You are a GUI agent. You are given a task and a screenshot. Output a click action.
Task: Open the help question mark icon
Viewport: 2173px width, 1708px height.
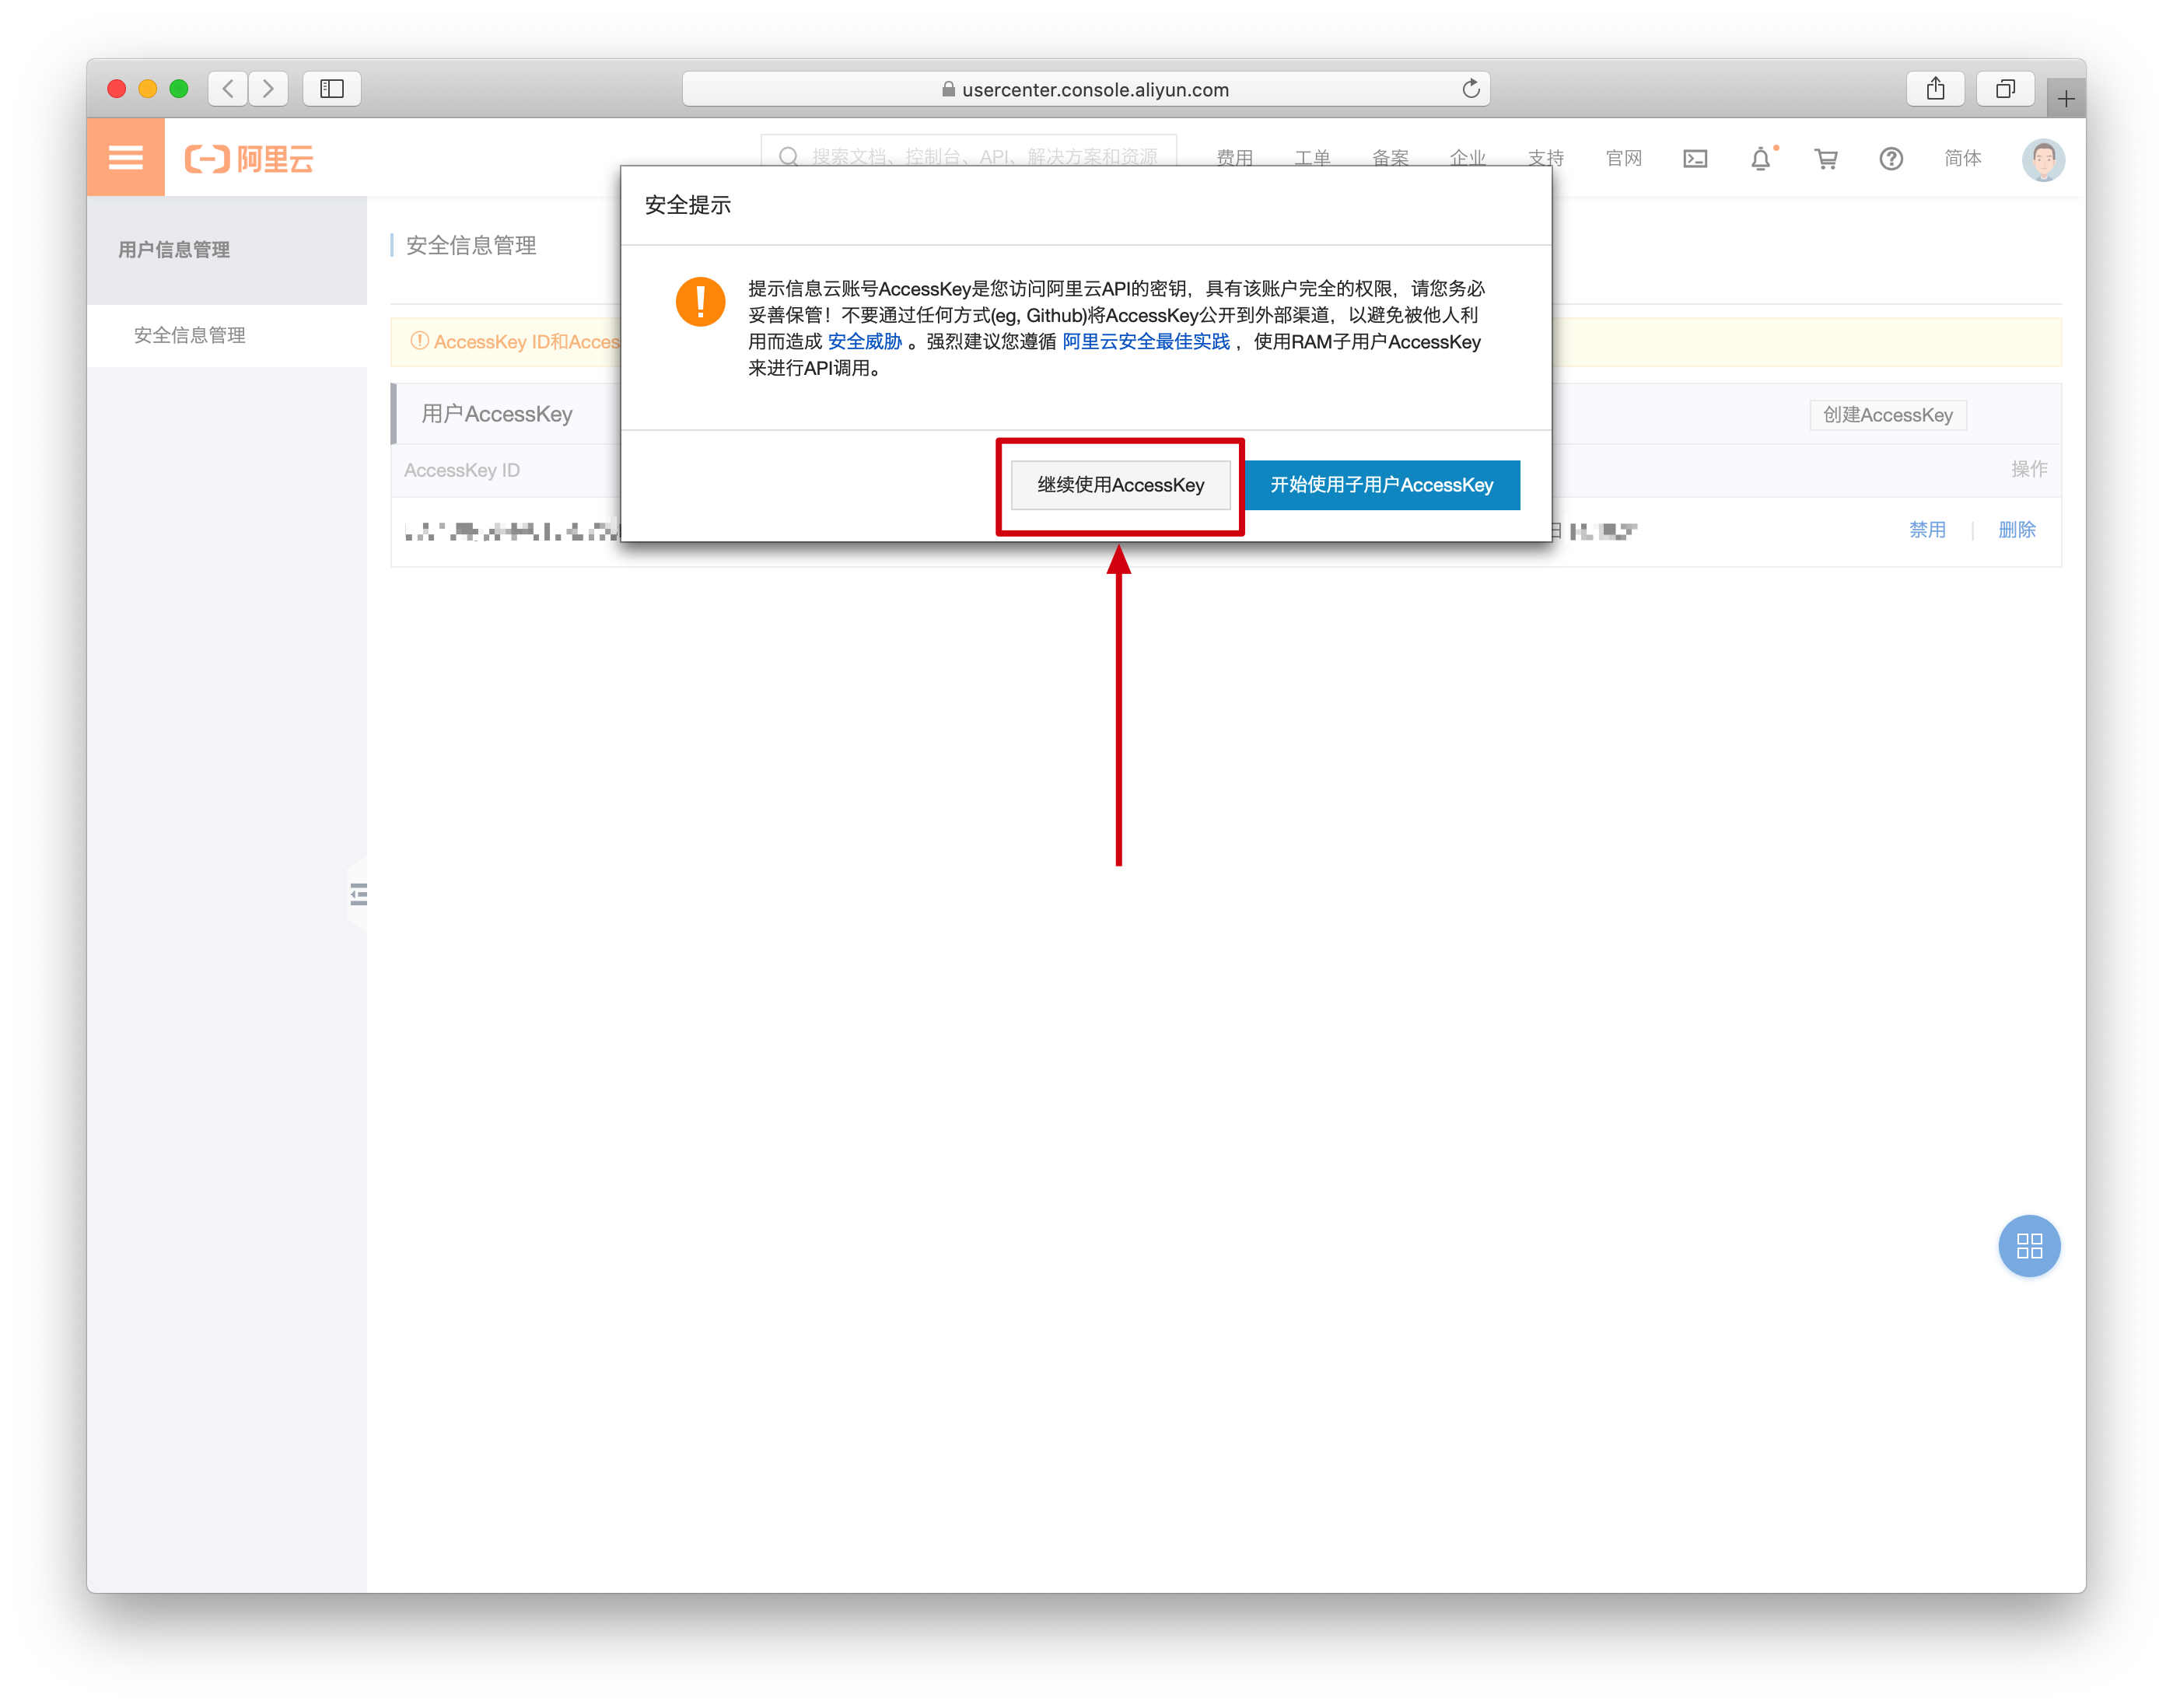tap(1891, 158)
